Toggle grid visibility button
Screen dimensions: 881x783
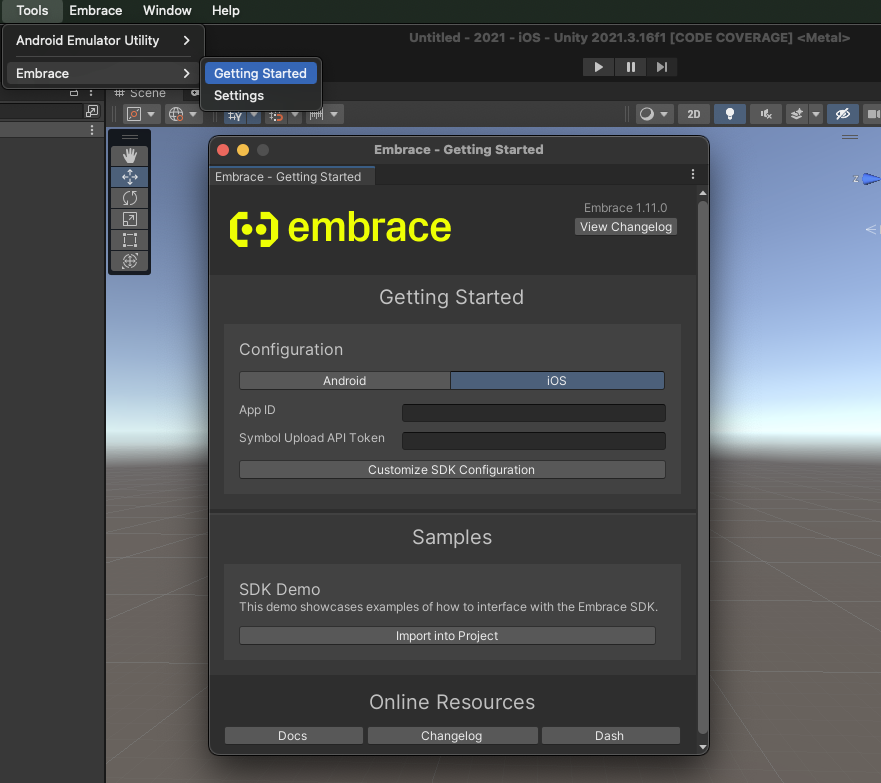click(235, 115)
